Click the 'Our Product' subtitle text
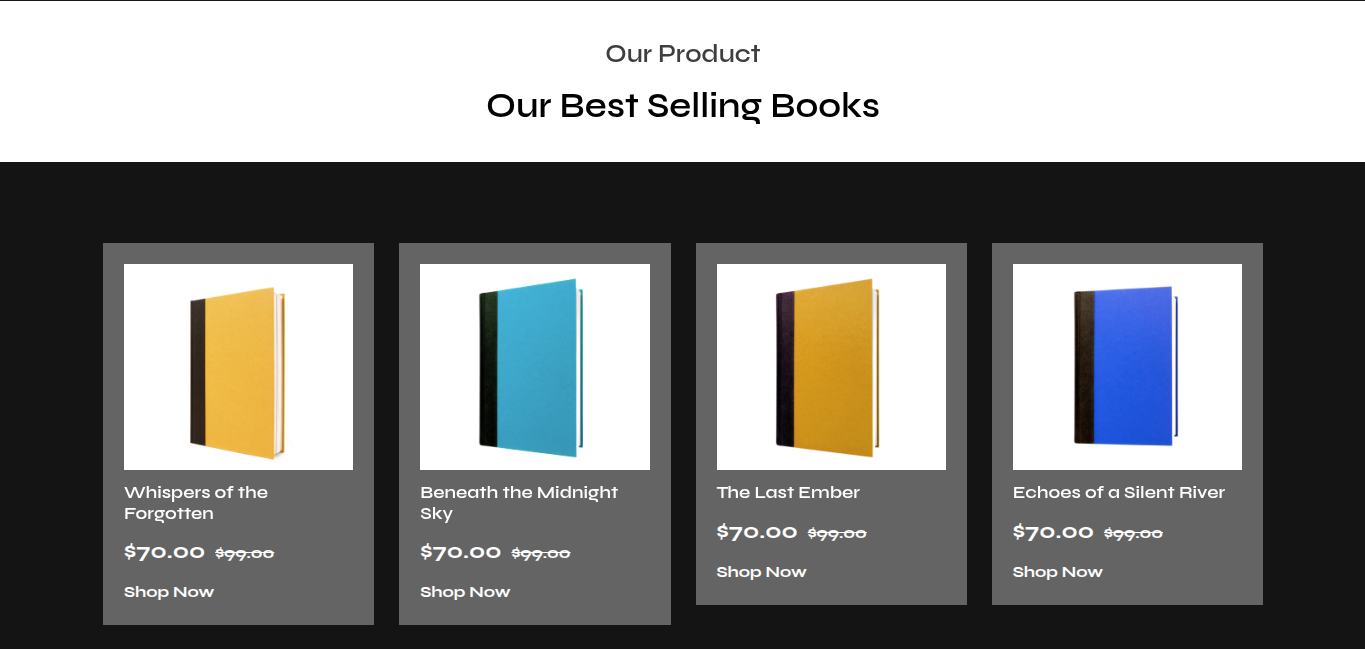 683,53
